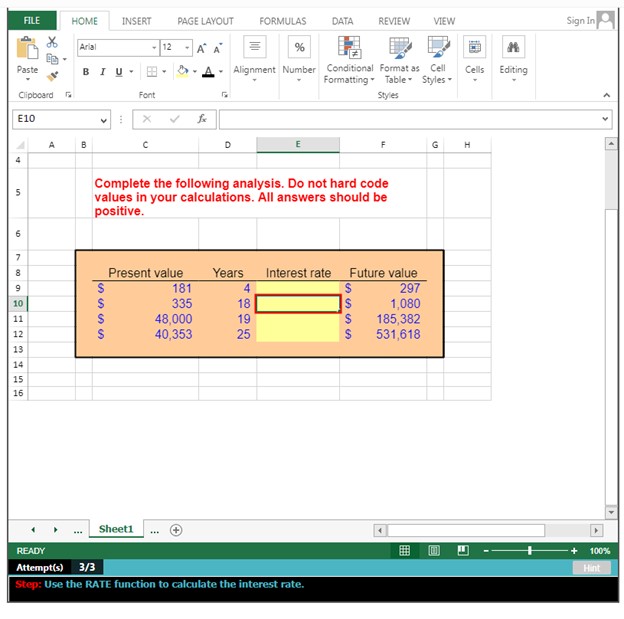Open the Cells group icon
Screen dimensions: 624x619
[x=474, y=47]
